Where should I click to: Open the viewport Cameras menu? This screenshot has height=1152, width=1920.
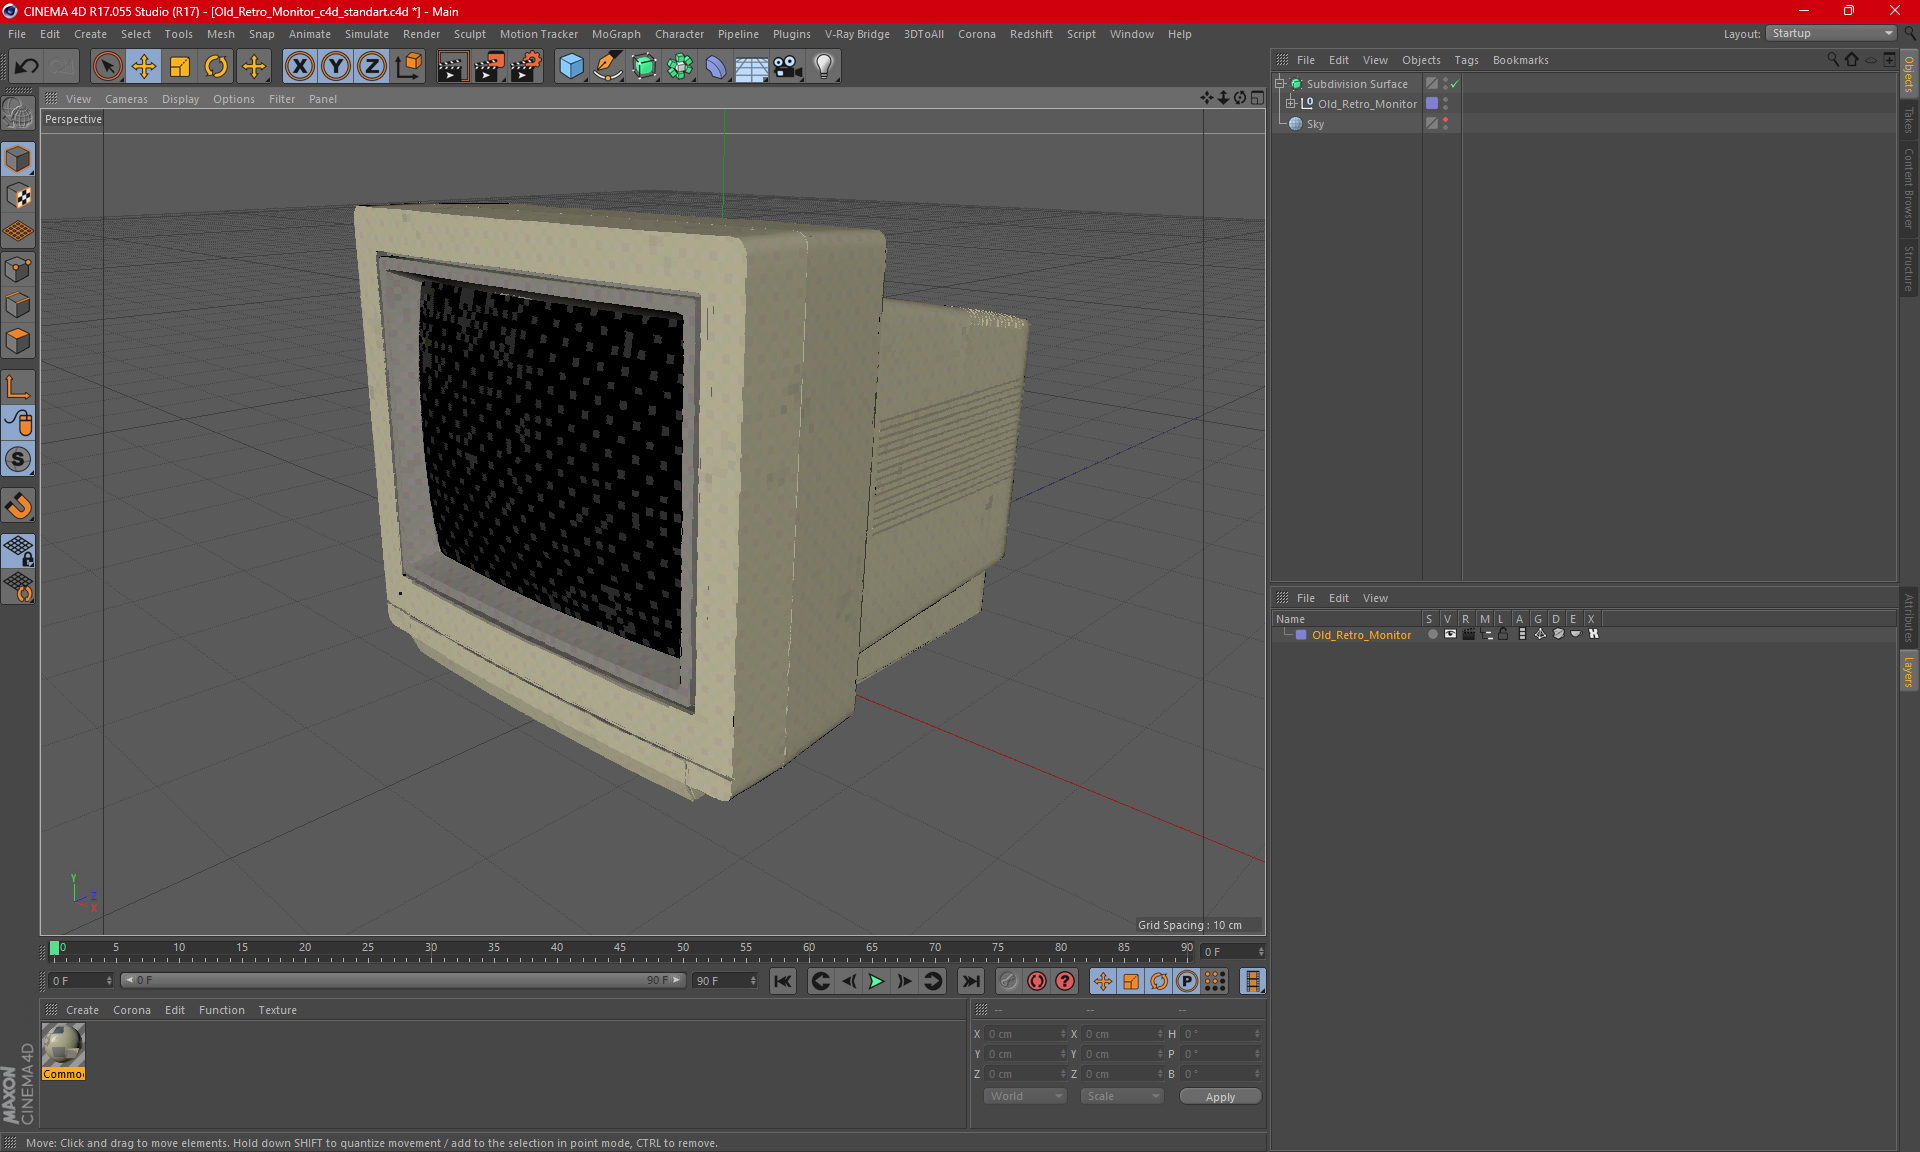[x=126, y=99]
